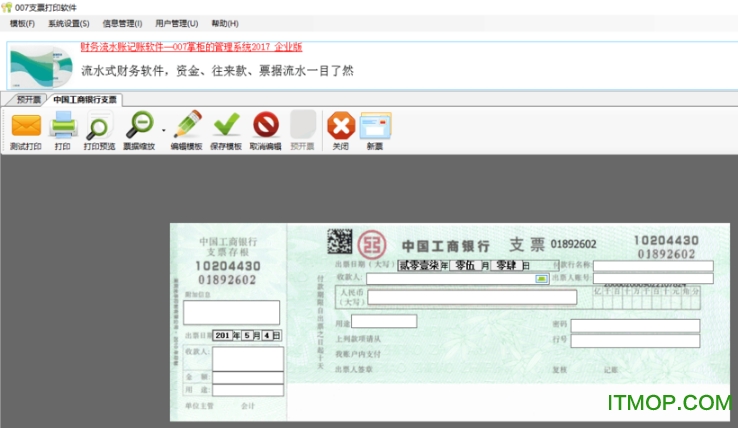Click the amount digit grid 亿千百十万
This screenshot has height=428, width=738.
click(646, 298)
